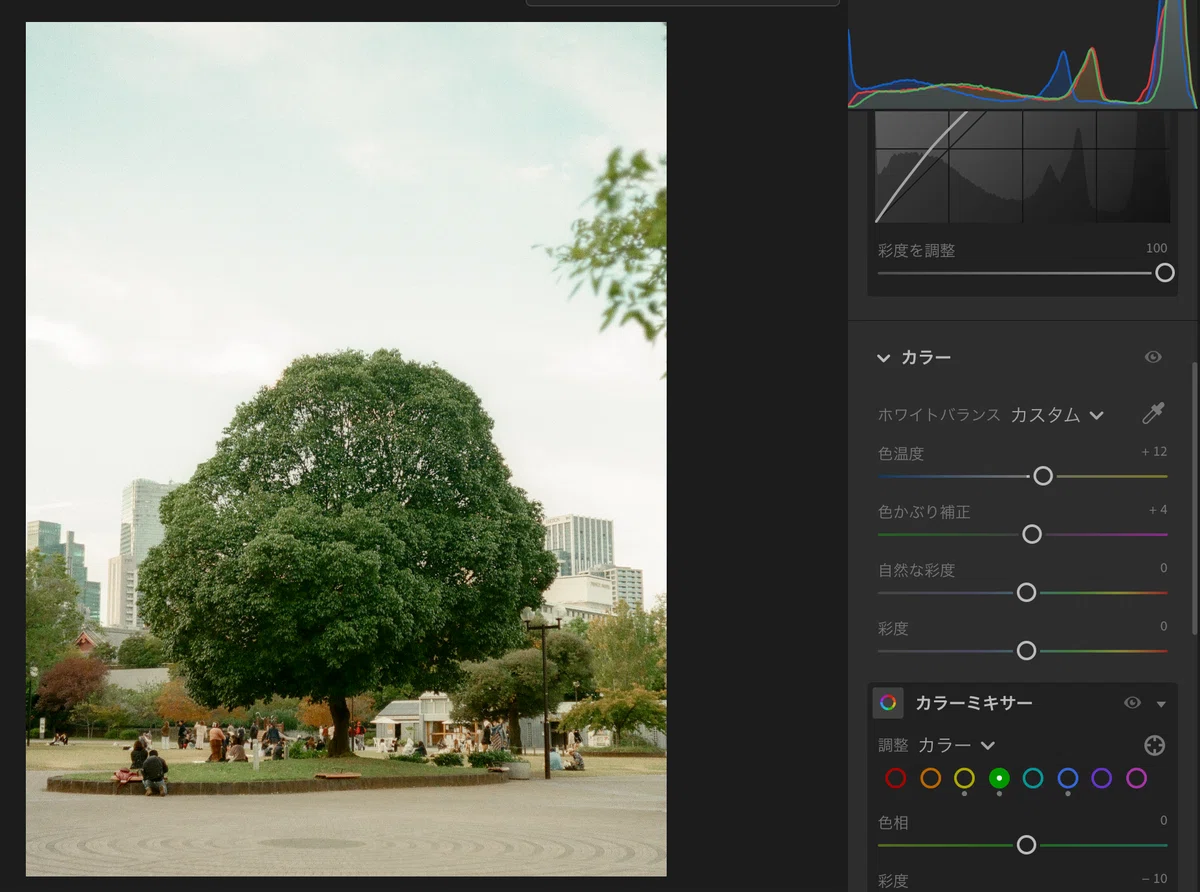Screen dimensions: 1200x892
Task: Click the 彩度を調整 slider handle
Action: [1165, 273]
